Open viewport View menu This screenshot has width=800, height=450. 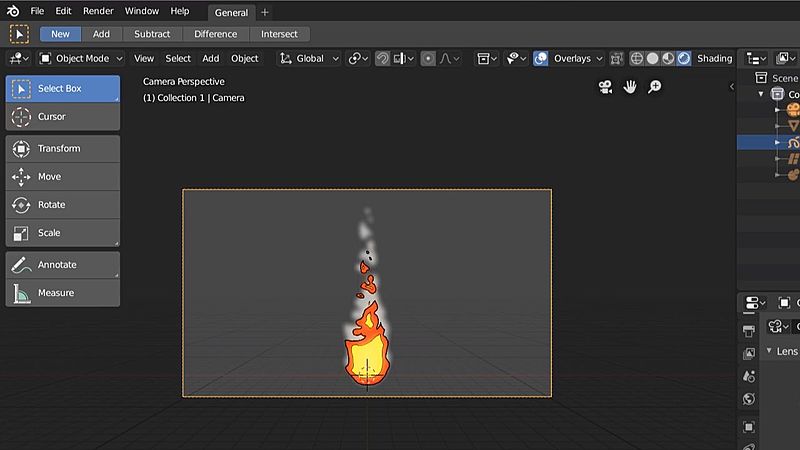point(144,59)
